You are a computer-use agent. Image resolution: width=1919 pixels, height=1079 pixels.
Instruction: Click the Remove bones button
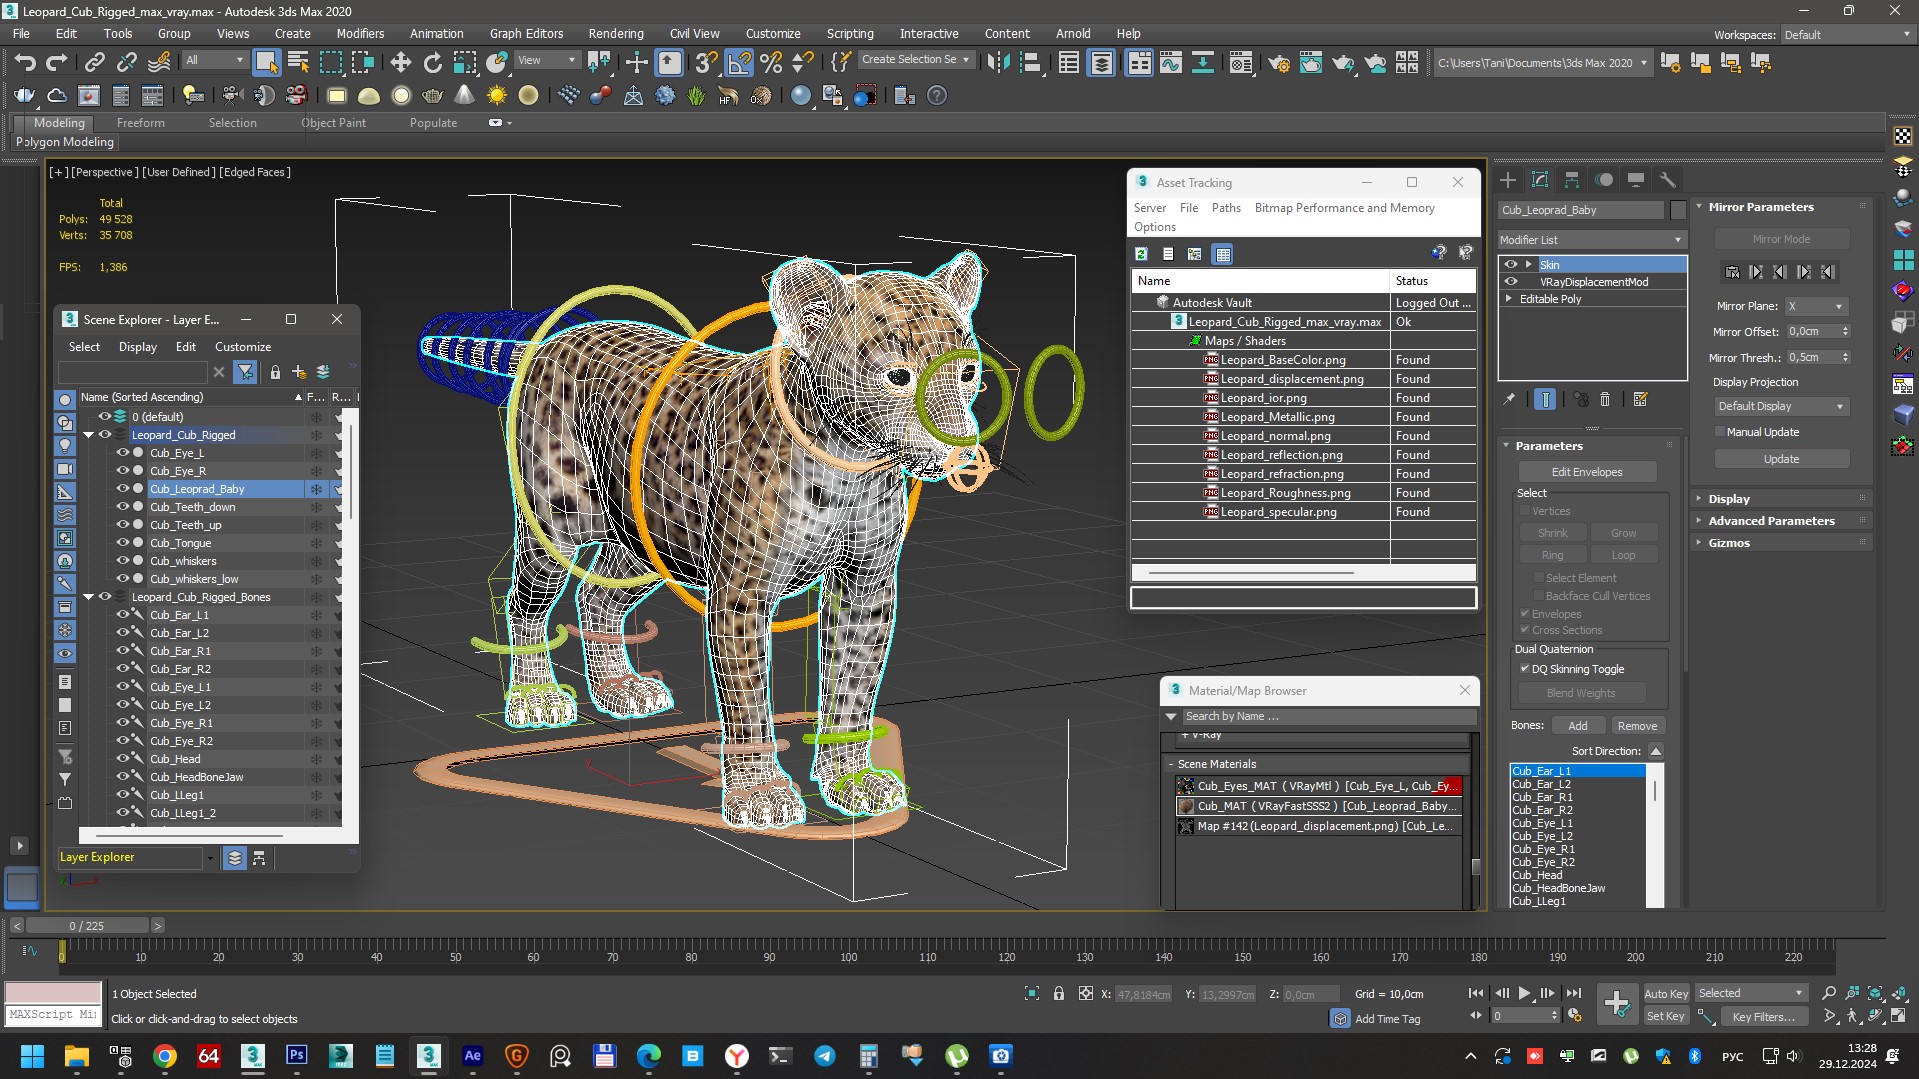point(1637,726)
